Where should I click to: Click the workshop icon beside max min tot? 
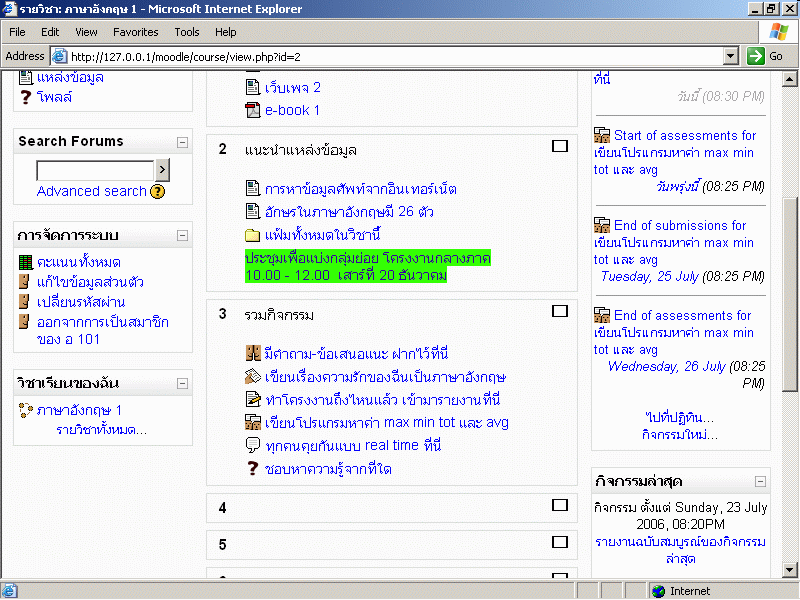click(253, 423)
